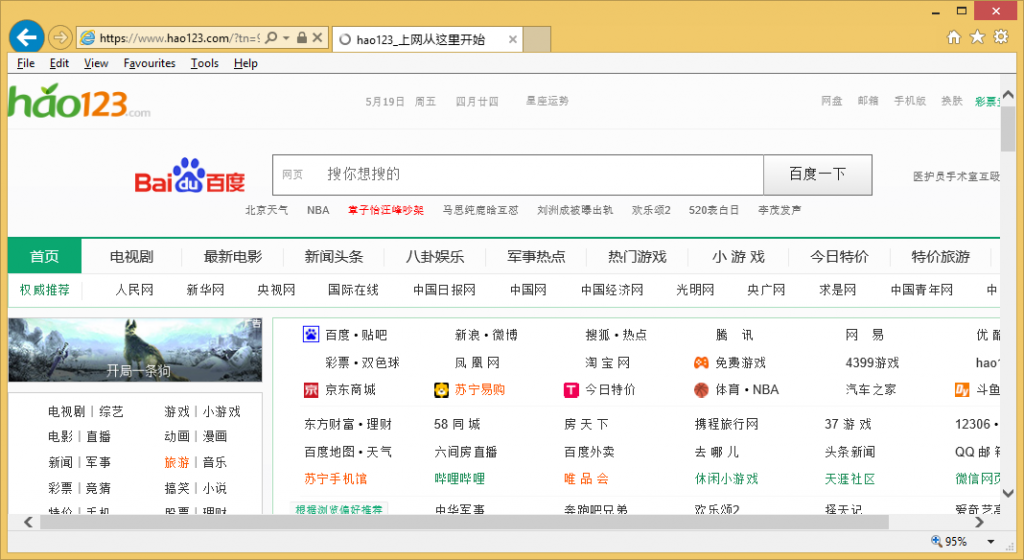This screenshot has width=1024, height=560.
Task: Expand the address bar autocomplete dropdown arrow
Action: point(285,38)
